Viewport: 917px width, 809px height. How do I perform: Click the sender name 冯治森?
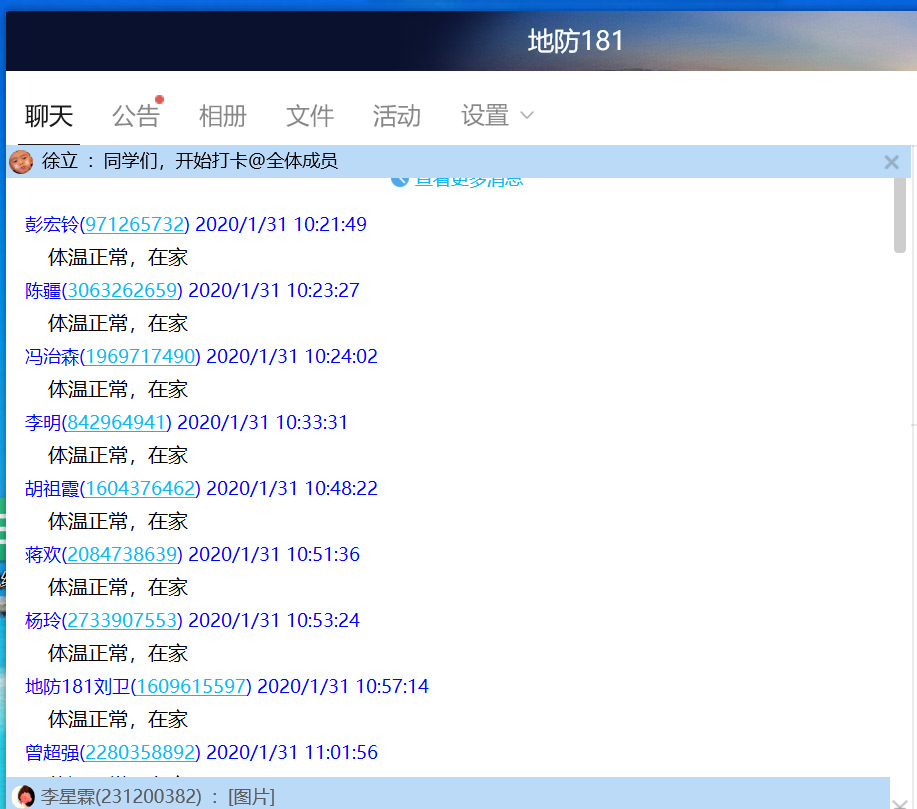coord(51,357)
